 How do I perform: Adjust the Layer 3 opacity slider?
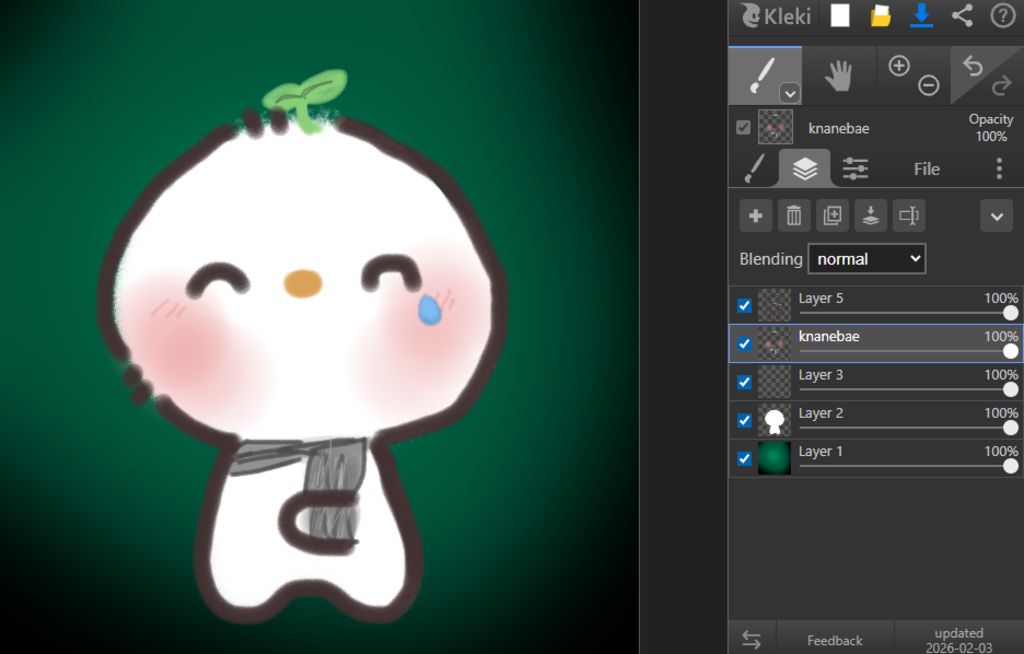point(908,390)
